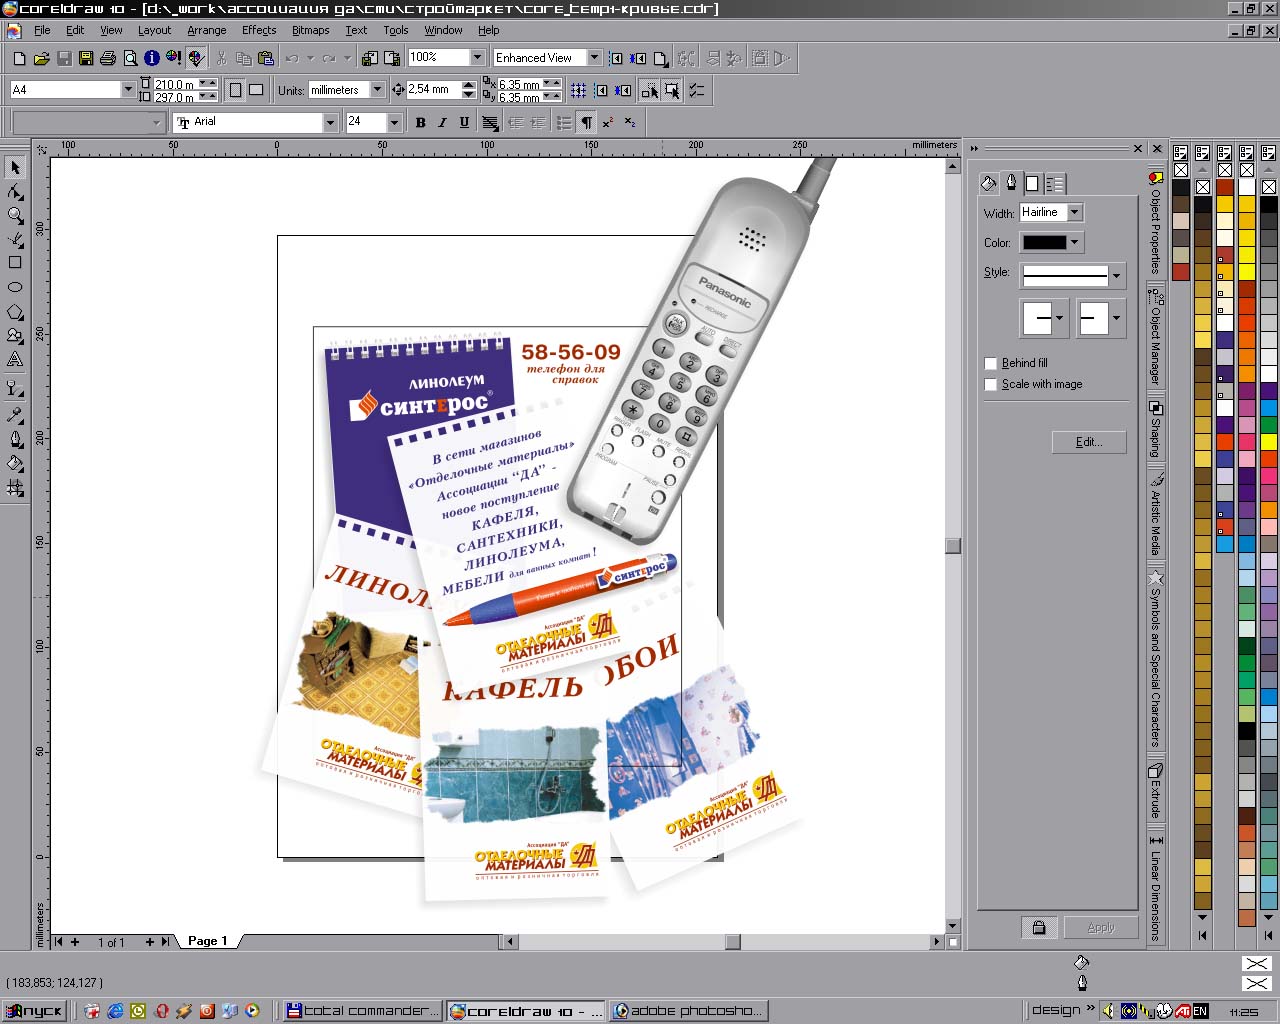Open the Bitmaps menu
The height and width of the screenshot is (1024, 1280).
click(x=311, y=30)
